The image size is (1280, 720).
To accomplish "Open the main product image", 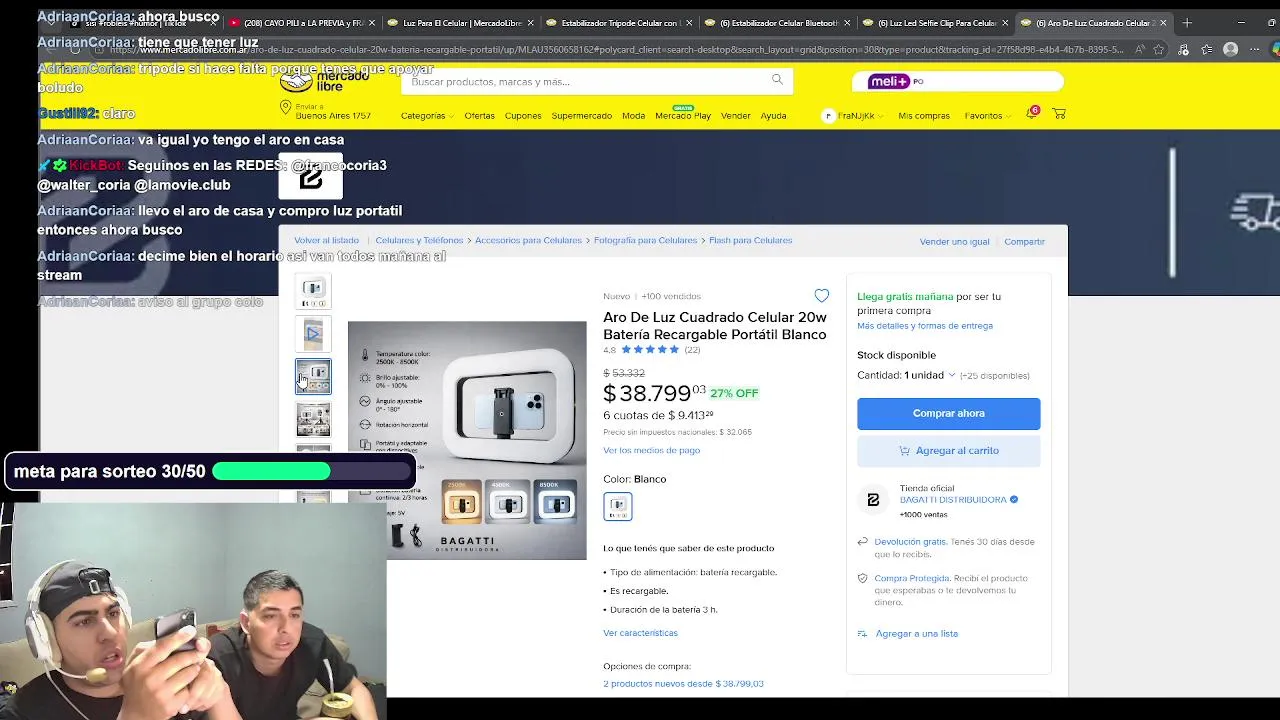I will point(467,440).
